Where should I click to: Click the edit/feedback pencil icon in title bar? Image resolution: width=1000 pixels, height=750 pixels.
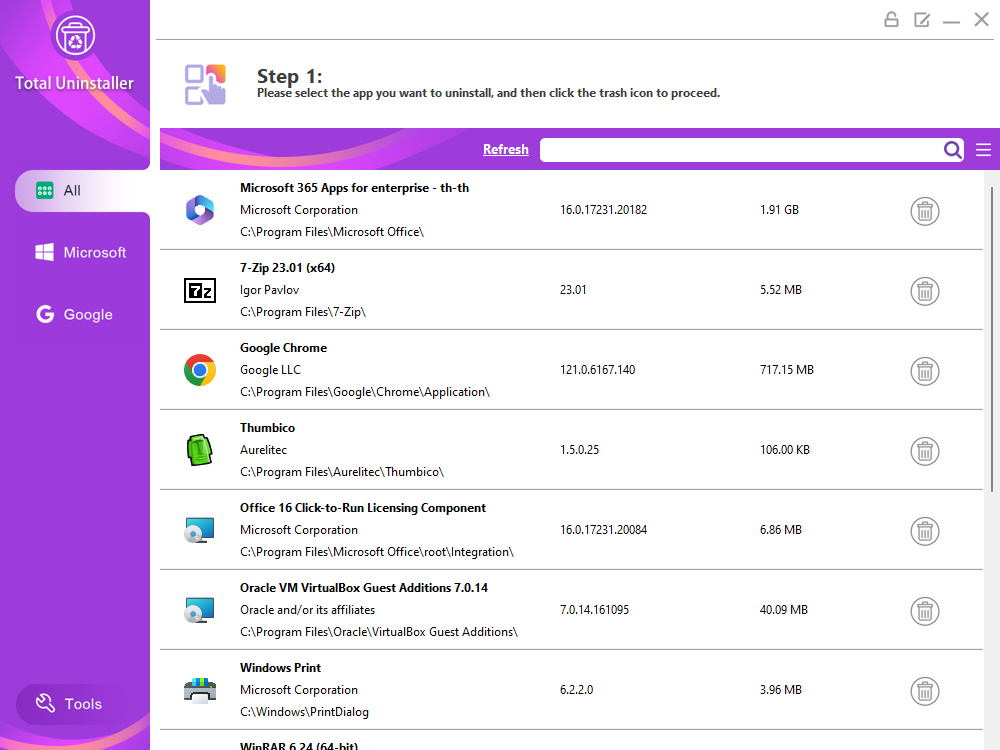922,20
